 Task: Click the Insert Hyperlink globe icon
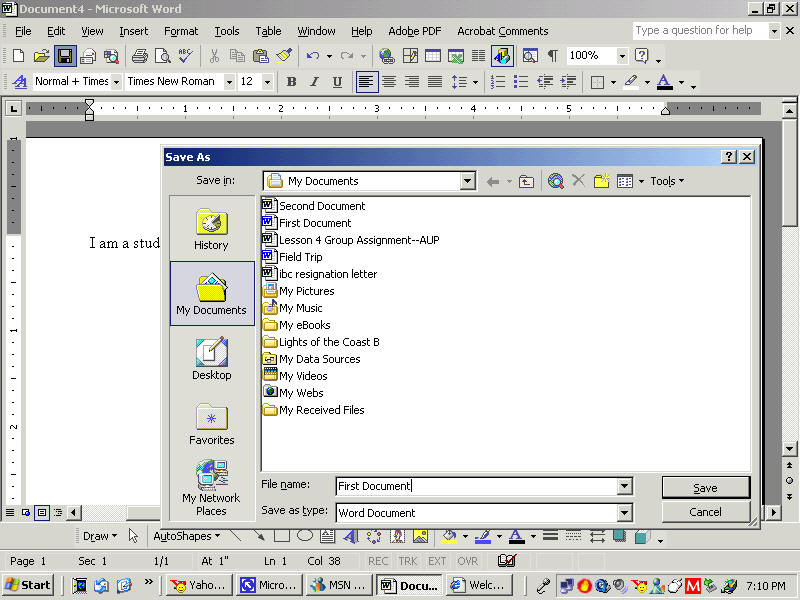coord(387,56)
